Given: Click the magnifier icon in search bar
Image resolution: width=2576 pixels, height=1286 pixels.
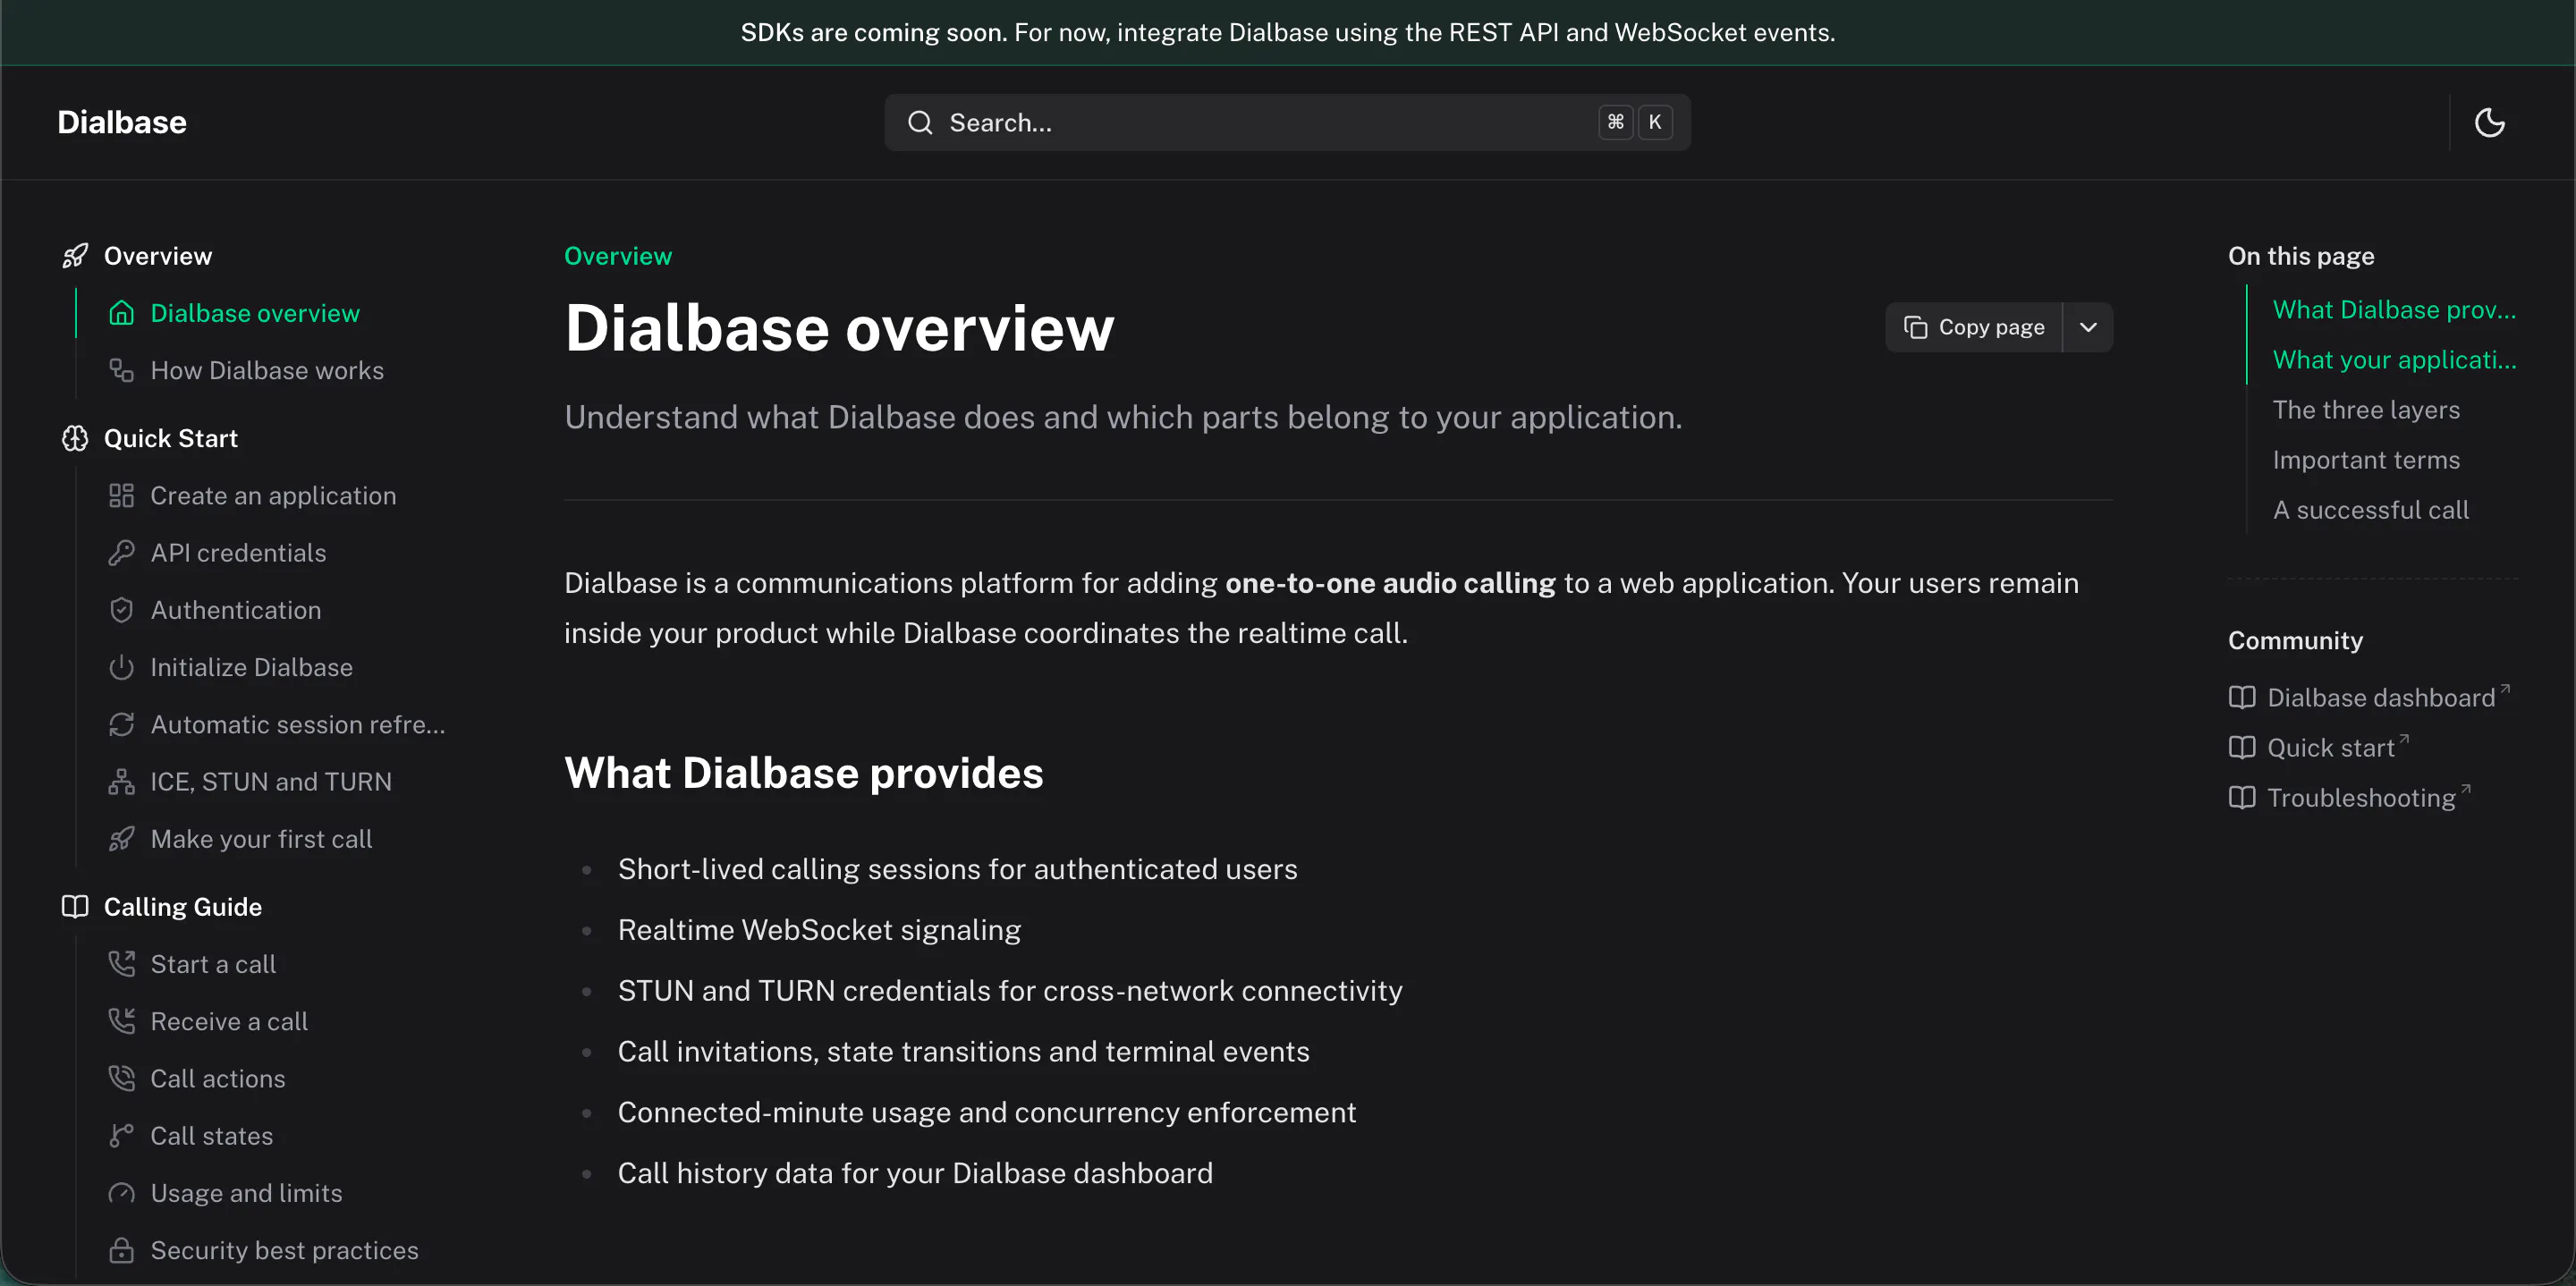Looking at the screenshot, I should pos(920,122).
